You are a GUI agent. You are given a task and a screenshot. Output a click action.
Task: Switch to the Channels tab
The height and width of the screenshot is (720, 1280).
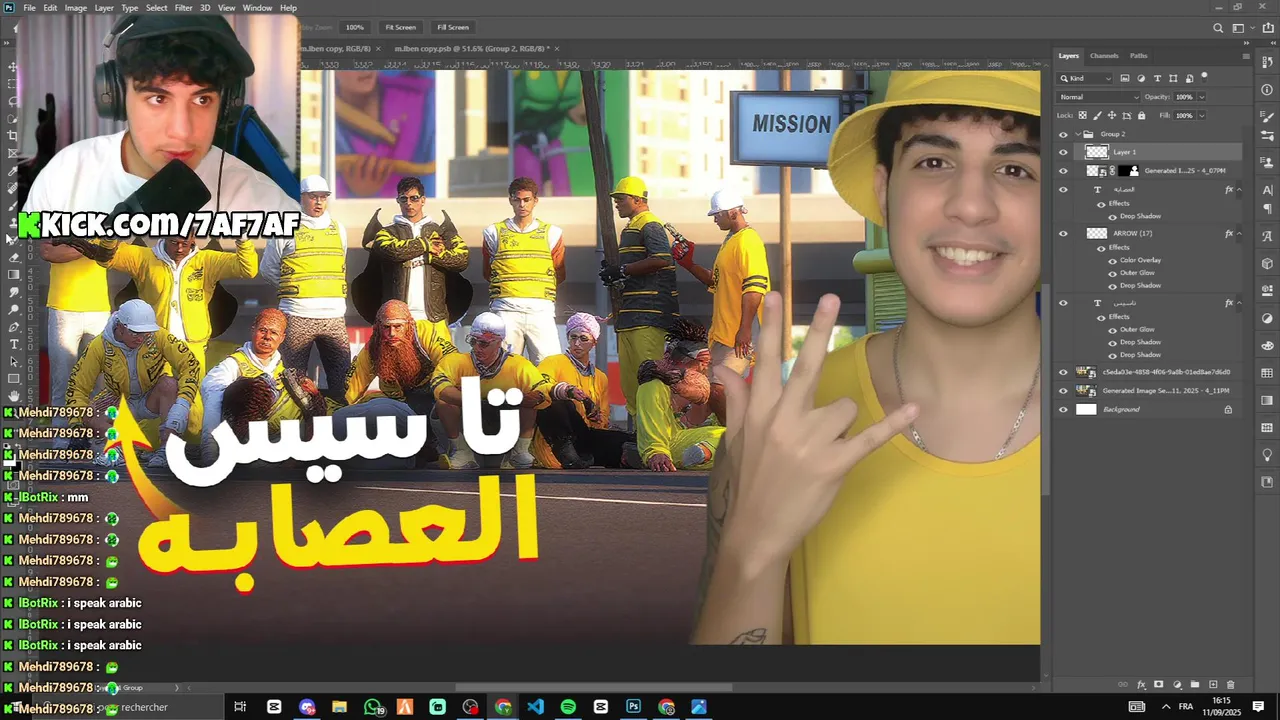[x=1104, y=56]
